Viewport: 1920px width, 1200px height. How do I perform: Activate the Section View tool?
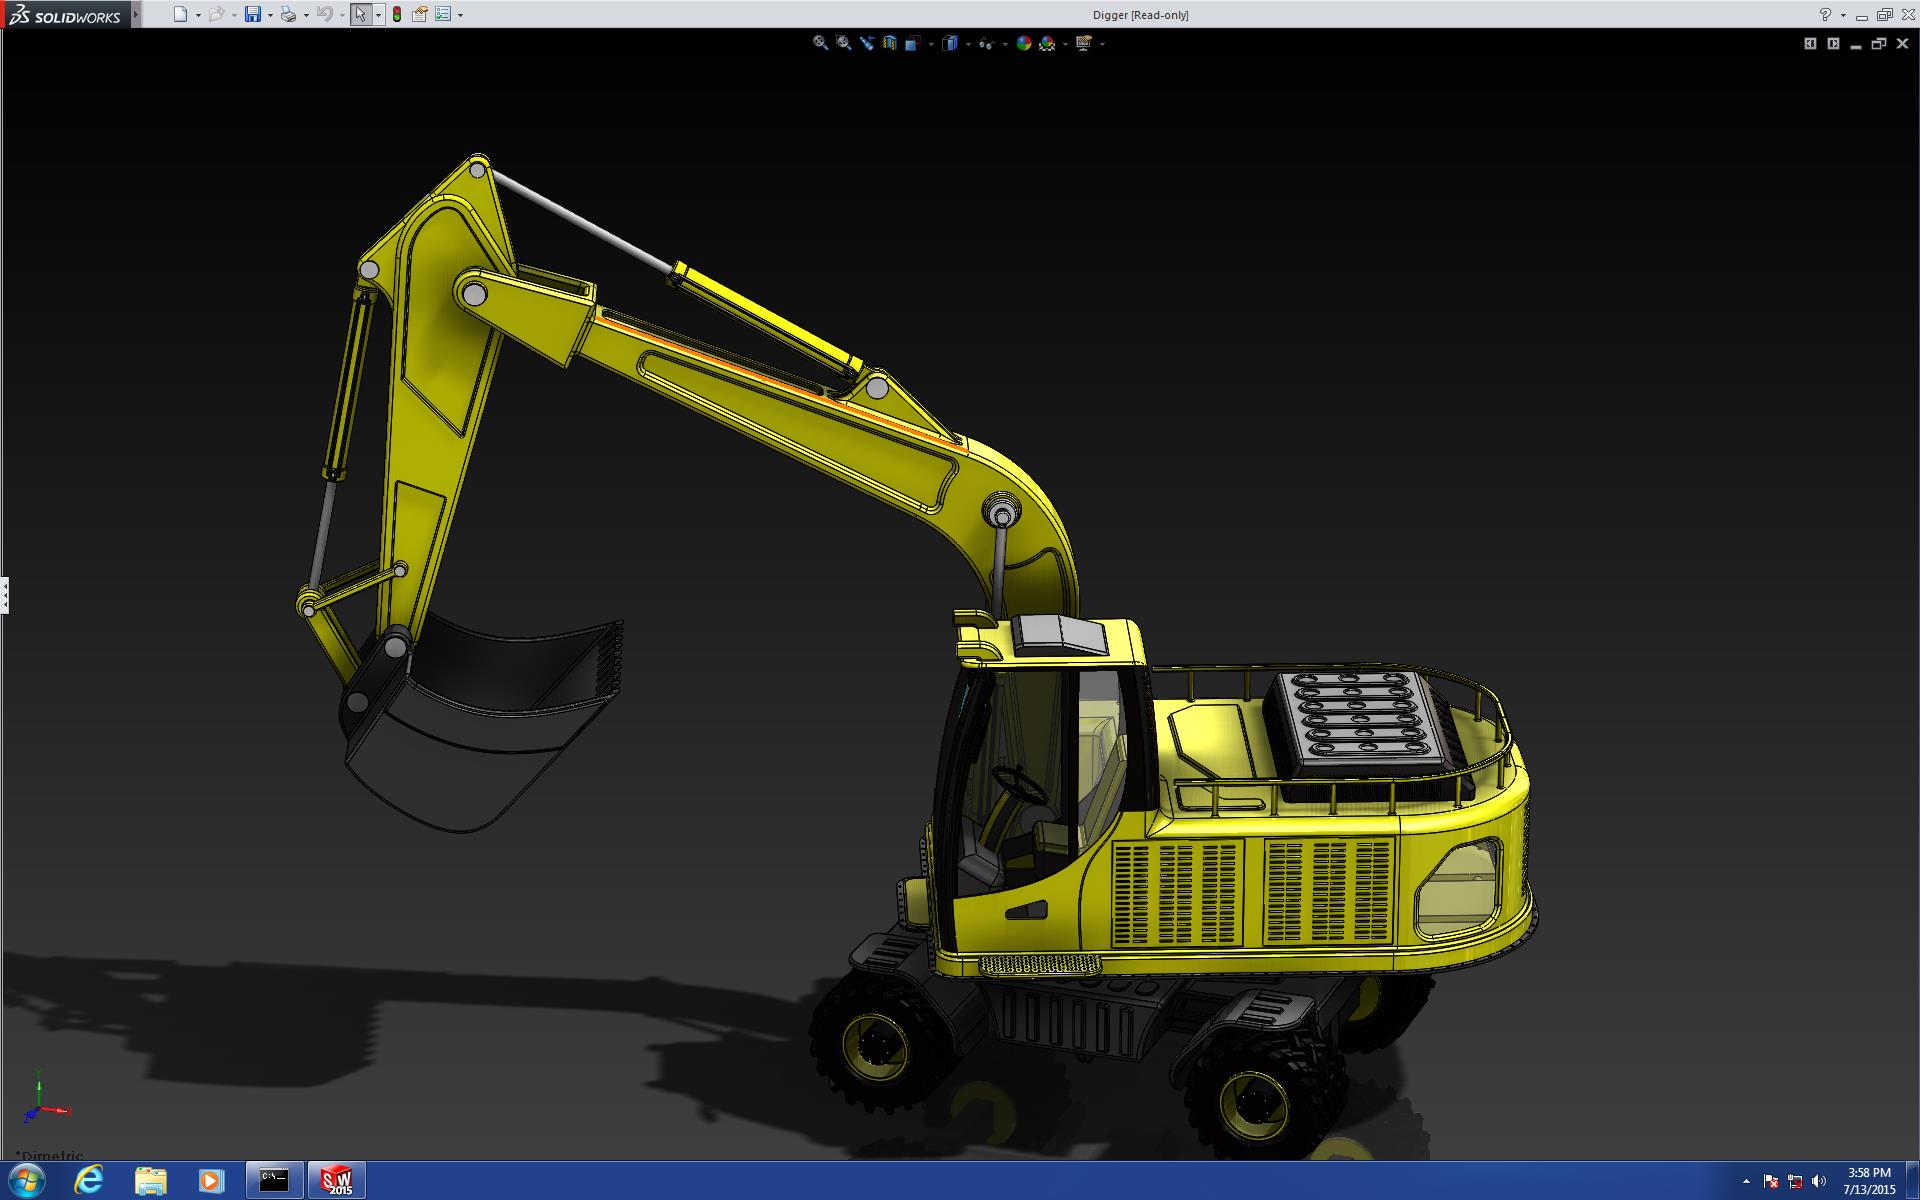[890, 43]
